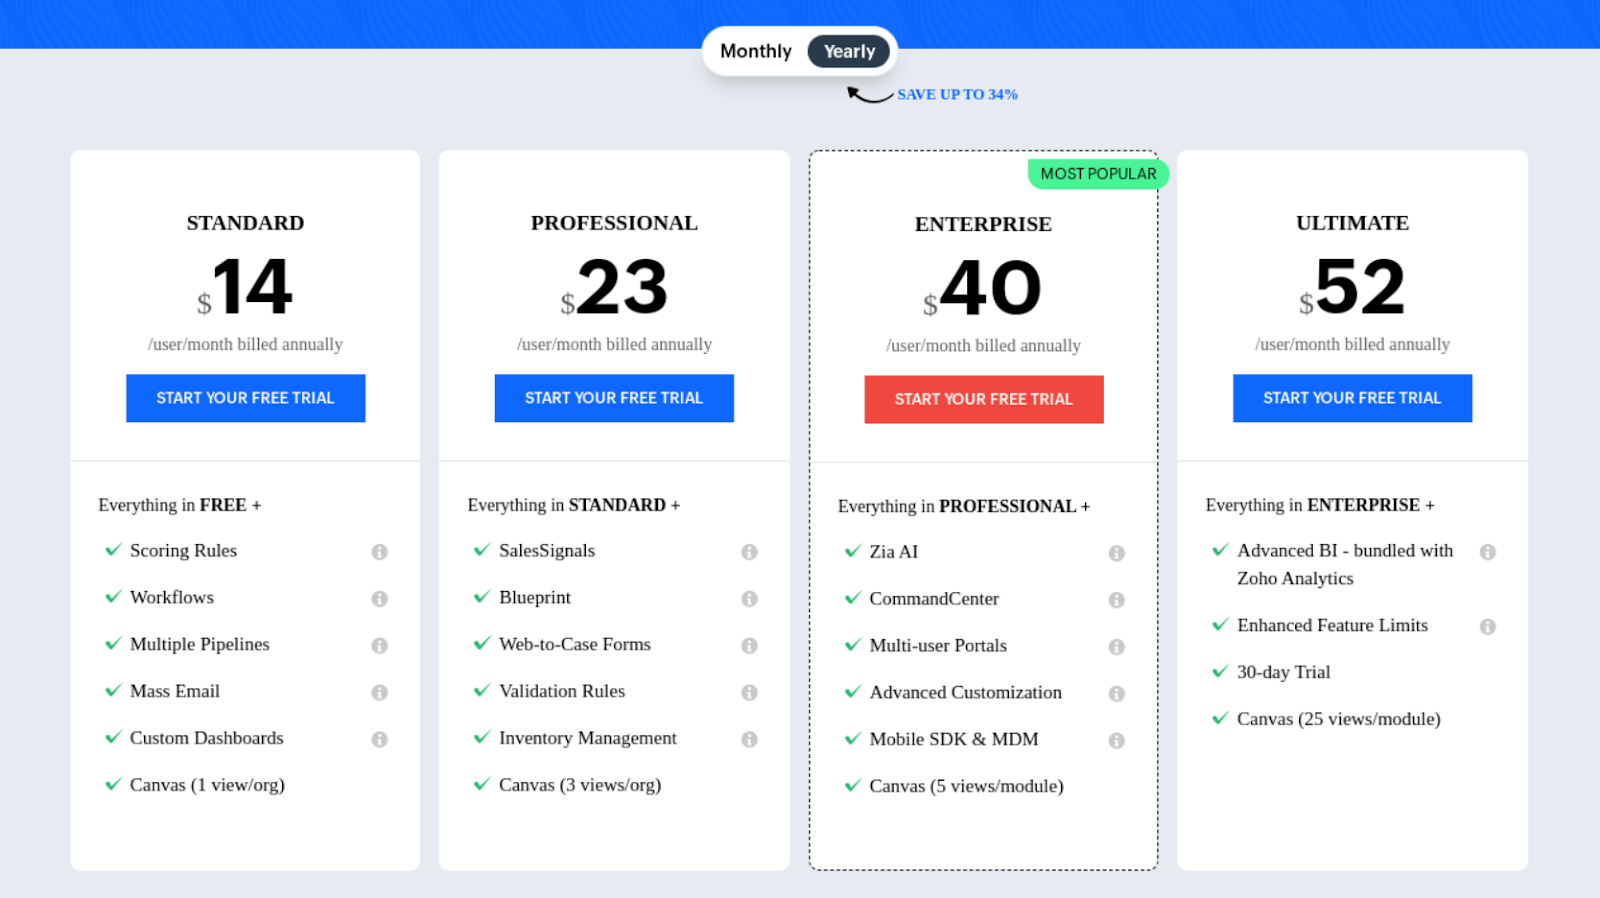Viewport: 1600px width, 898px height.
Task: Open info tooltip for Multiple Pipelines
Action: [x=379, y=646]
